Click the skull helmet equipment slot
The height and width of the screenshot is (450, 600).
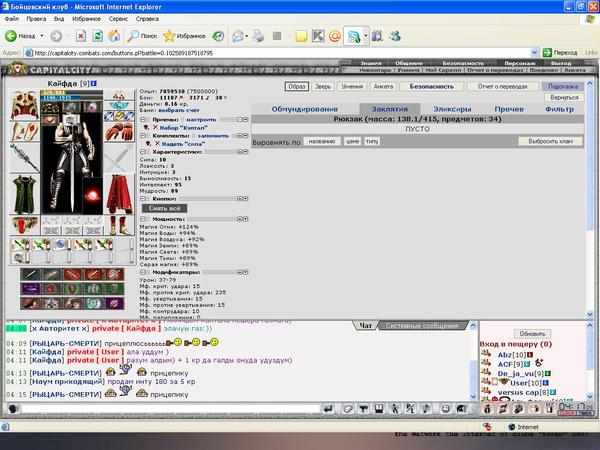pos(24,105)
